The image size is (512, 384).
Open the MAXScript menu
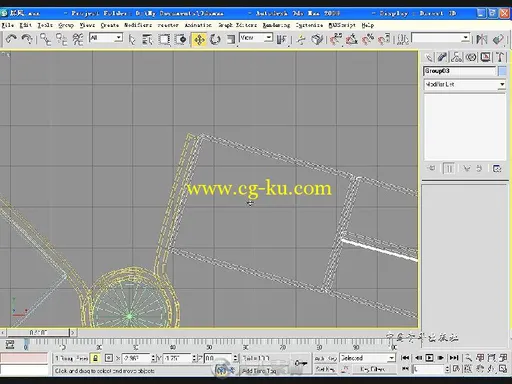(342, 25)
